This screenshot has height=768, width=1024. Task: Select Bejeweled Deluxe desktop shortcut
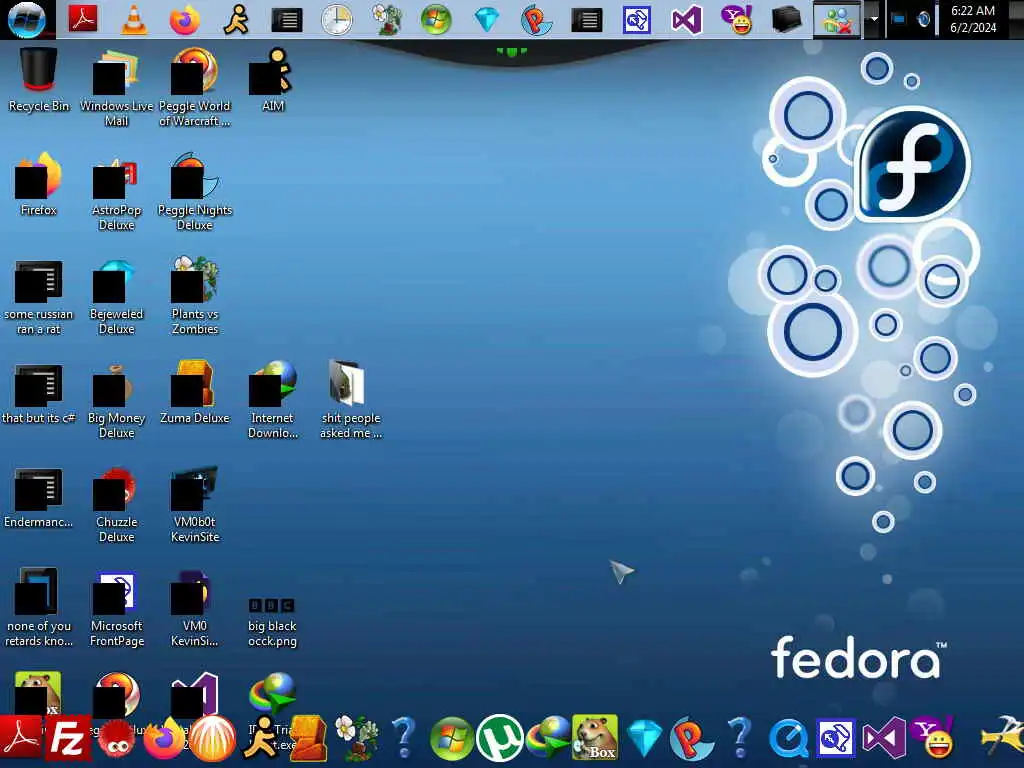[116, 297]
